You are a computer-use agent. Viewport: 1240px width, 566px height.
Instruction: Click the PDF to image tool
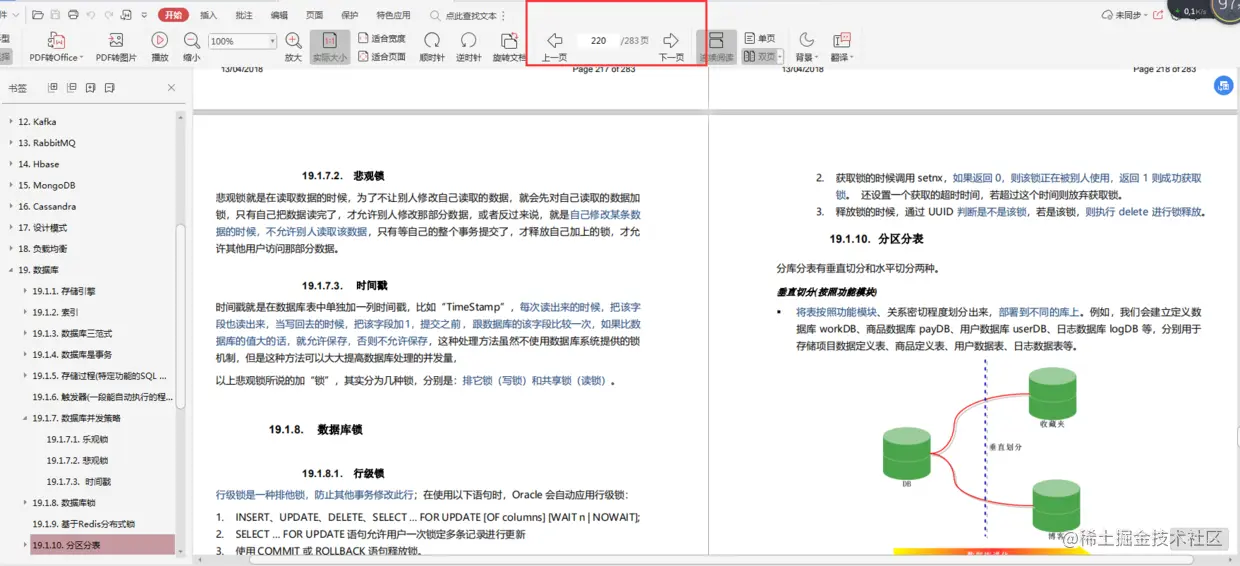116,46
